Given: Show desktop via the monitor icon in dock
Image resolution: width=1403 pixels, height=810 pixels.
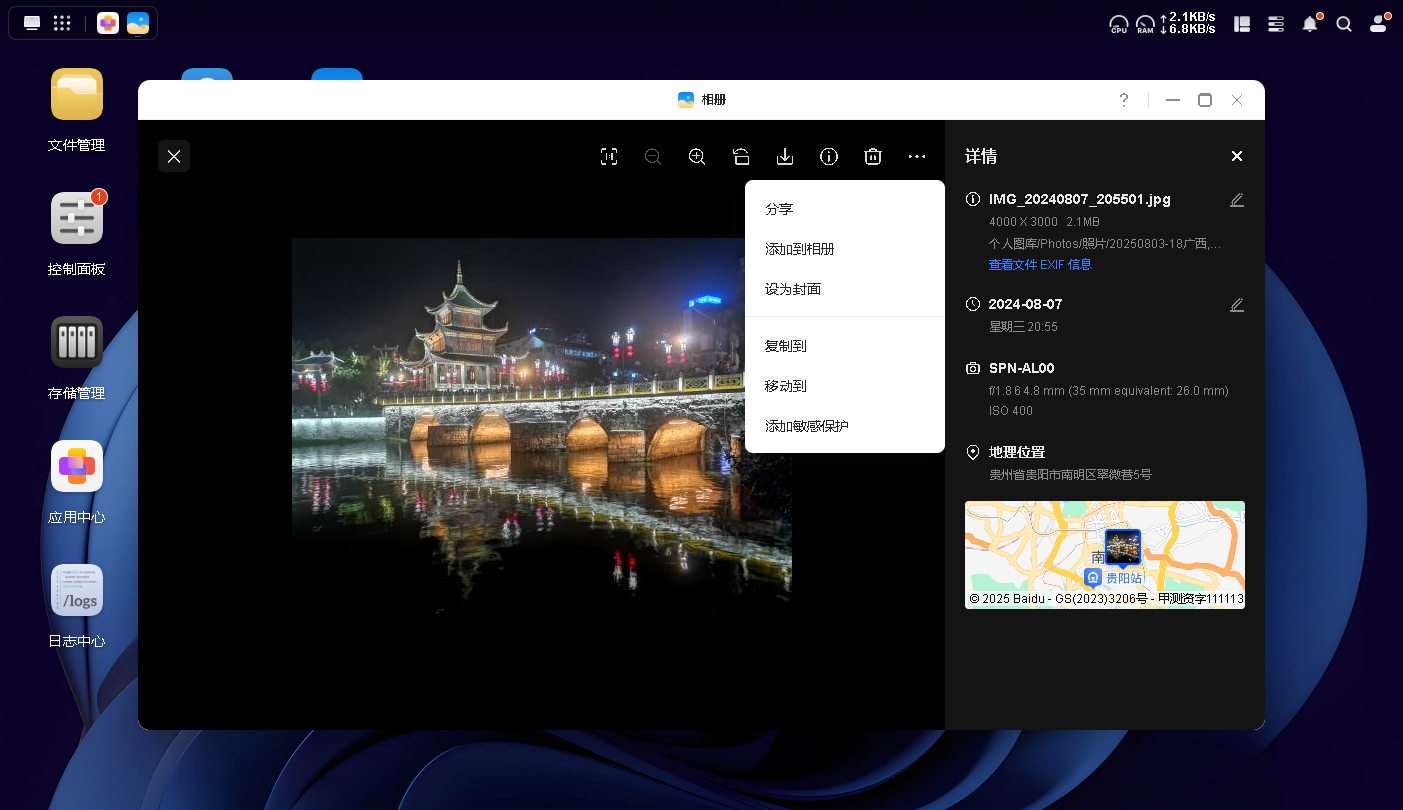Looking at the screenshot, I should coord(32,23).
